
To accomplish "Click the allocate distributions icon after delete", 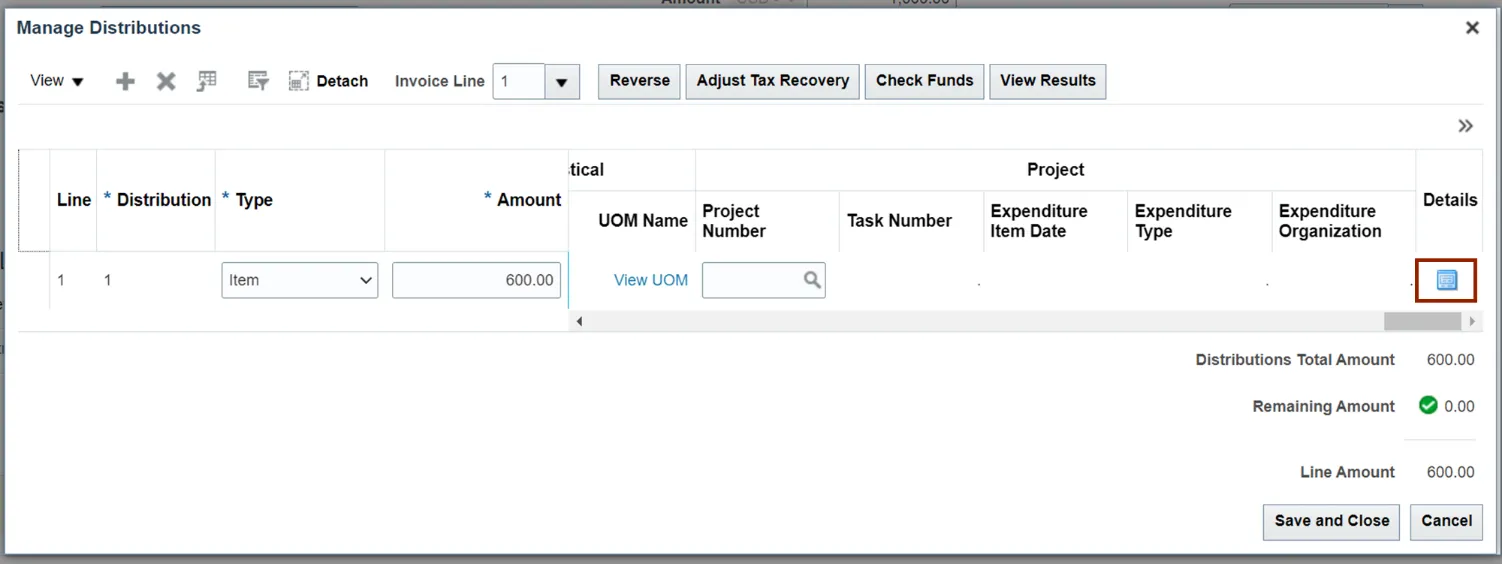I will 207,81.
